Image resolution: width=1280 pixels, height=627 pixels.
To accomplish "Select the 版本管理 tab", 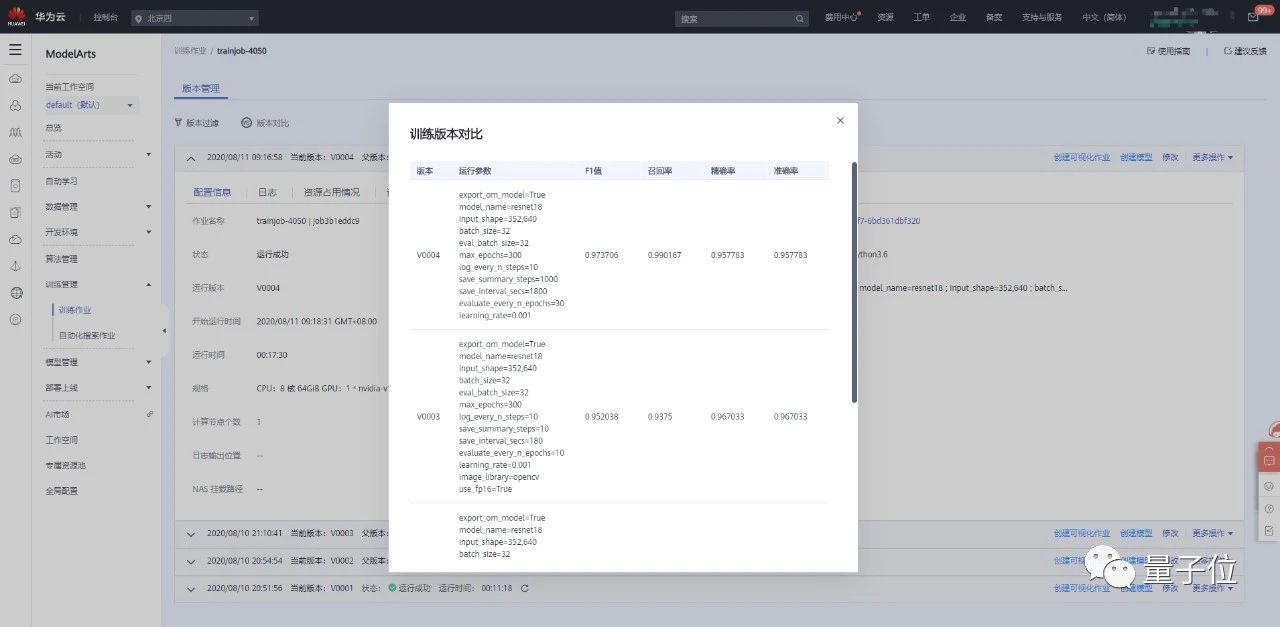I will 201,88.
